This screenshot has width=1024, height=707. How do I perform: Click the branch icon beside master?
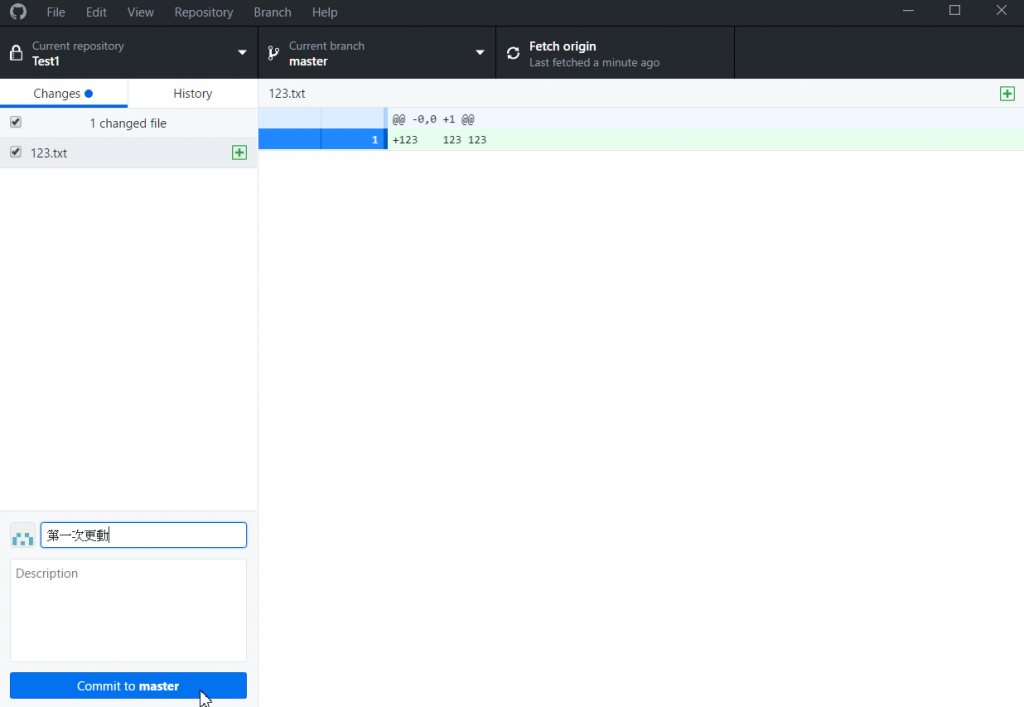pos(274,53)
